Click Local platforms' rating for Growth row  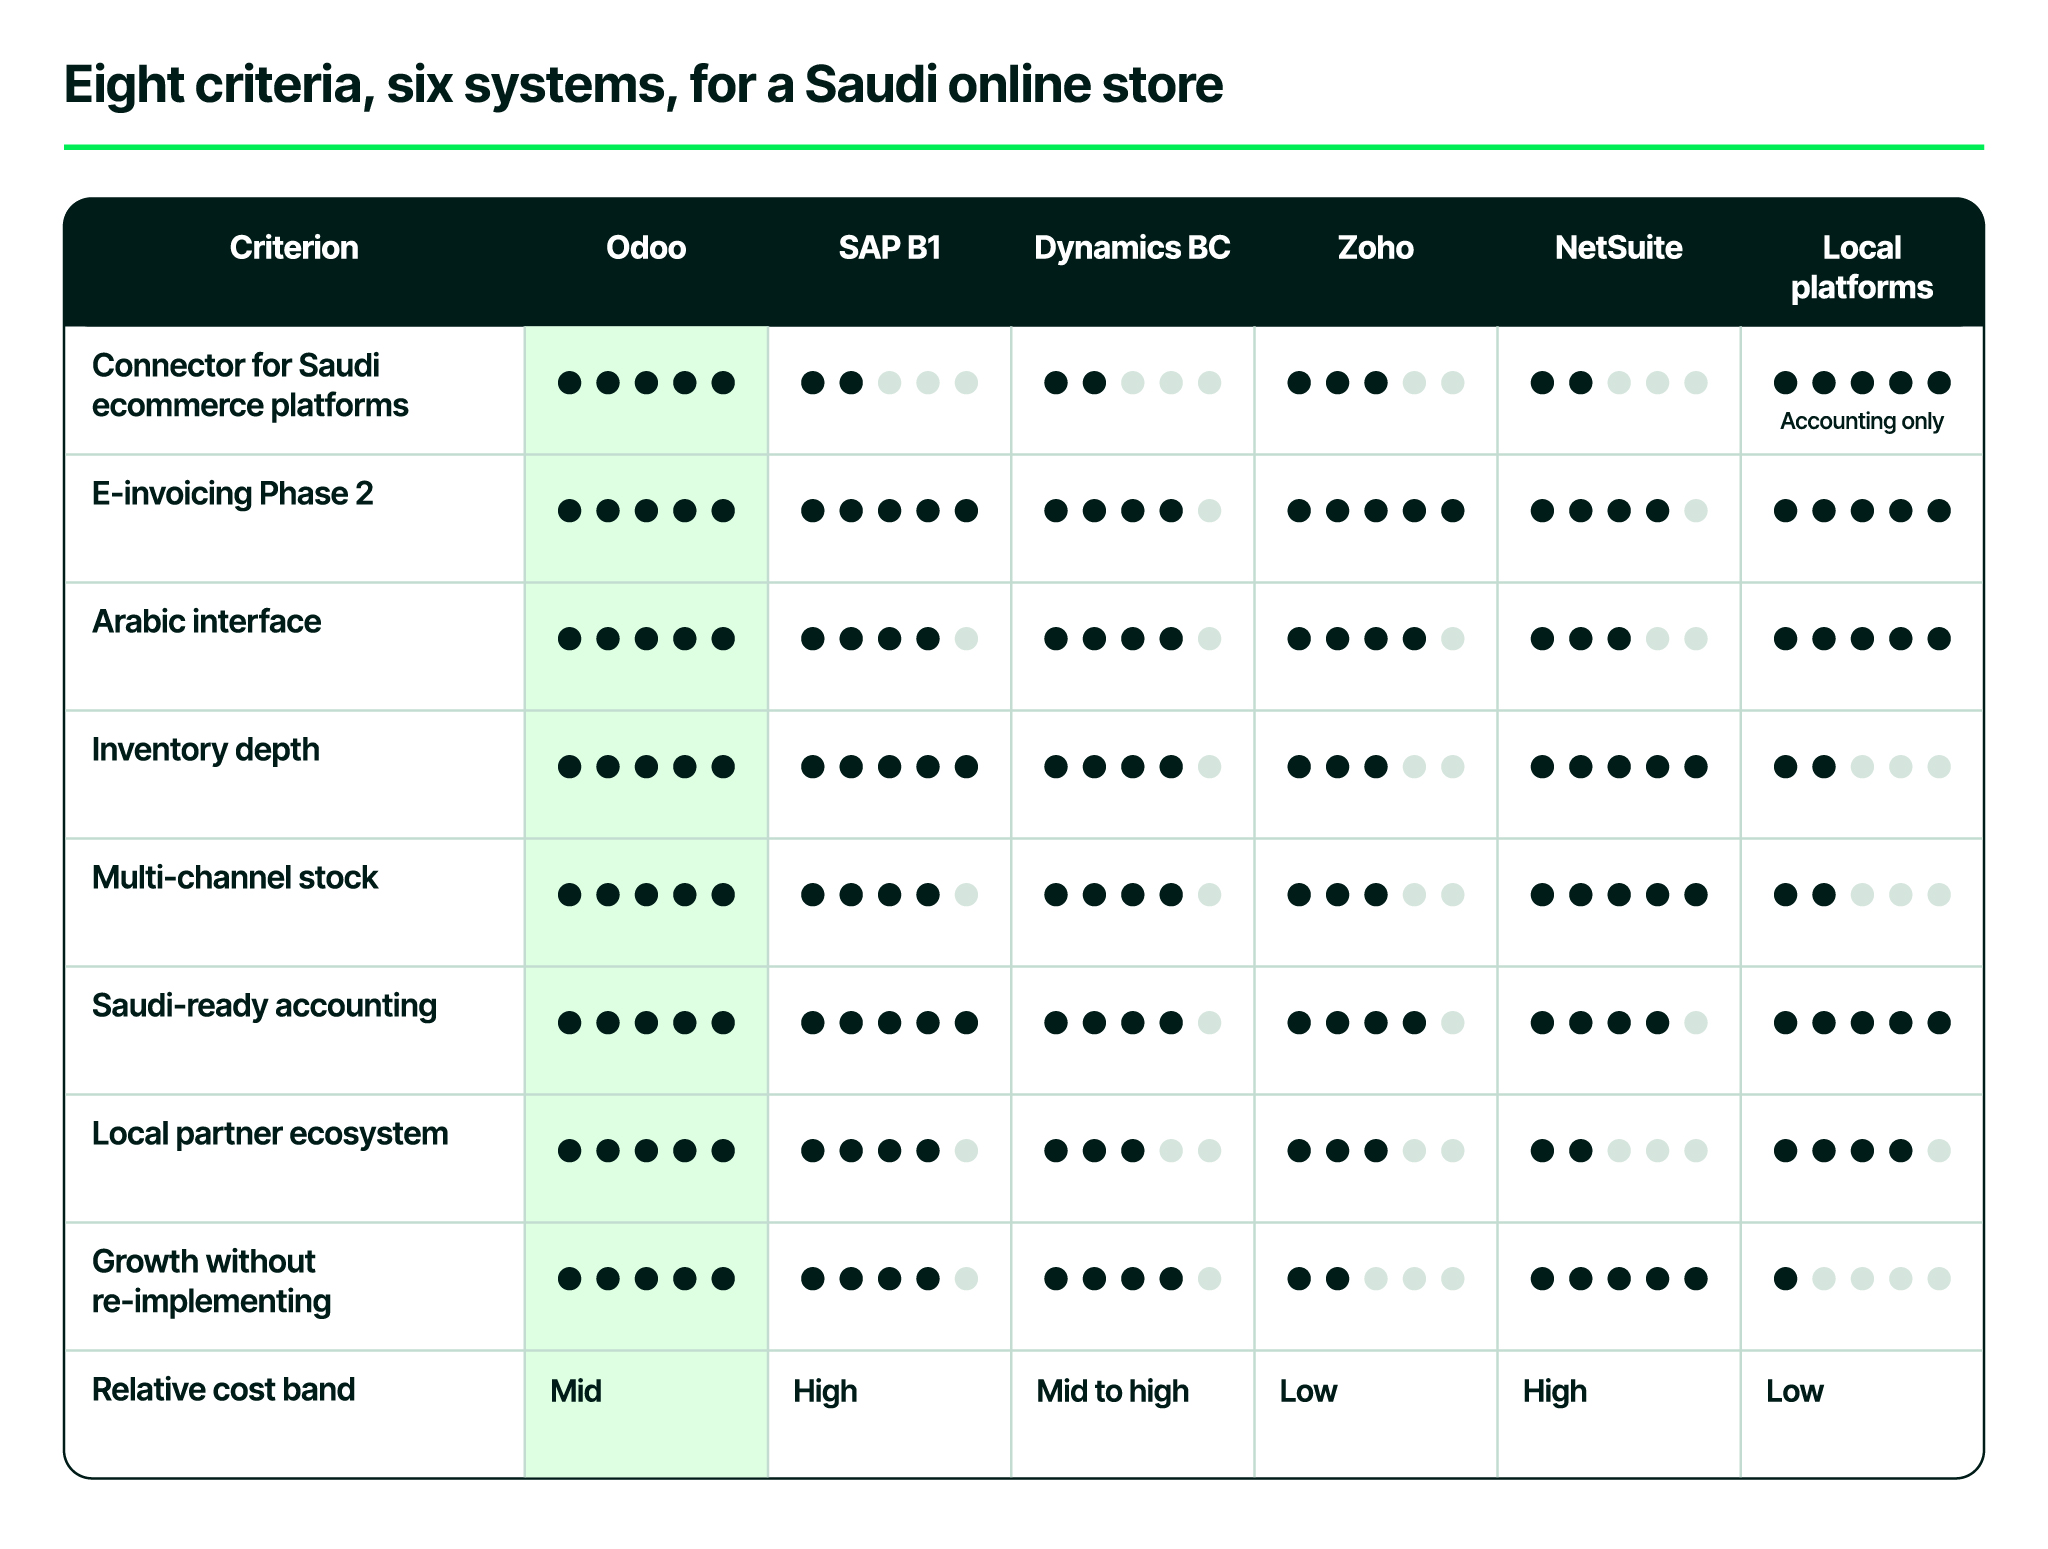coord(1862,1279)
